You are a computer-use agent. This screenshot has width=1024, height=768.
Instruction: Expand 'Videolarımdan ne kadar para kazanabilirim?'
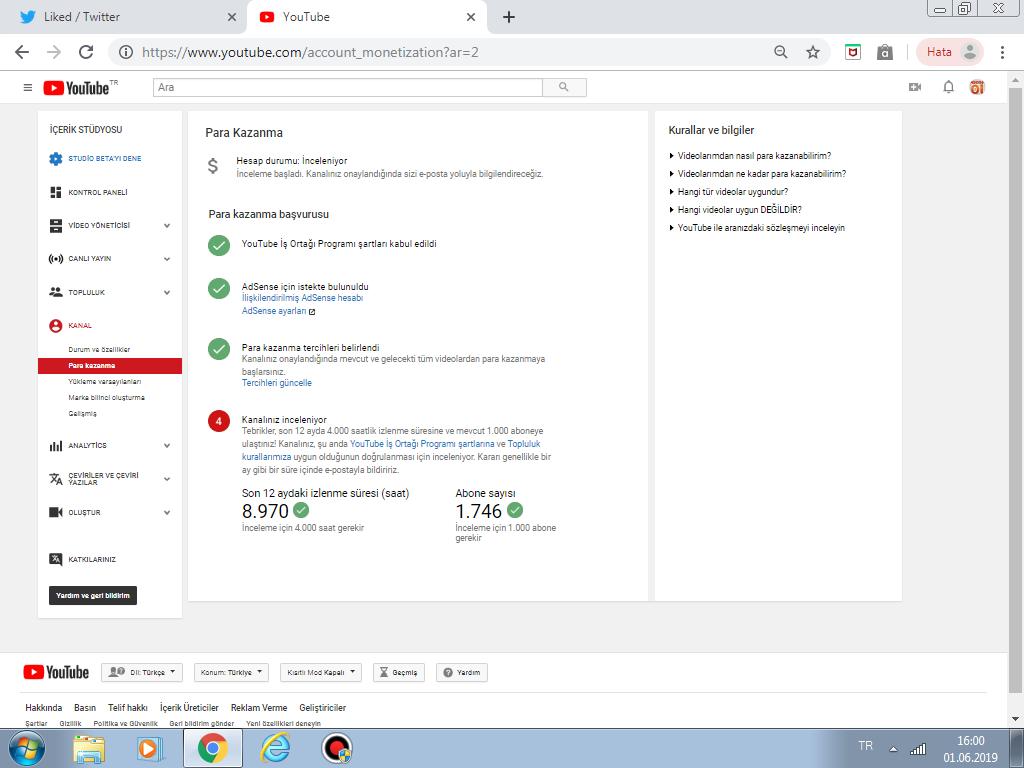(x=758, y=174)
